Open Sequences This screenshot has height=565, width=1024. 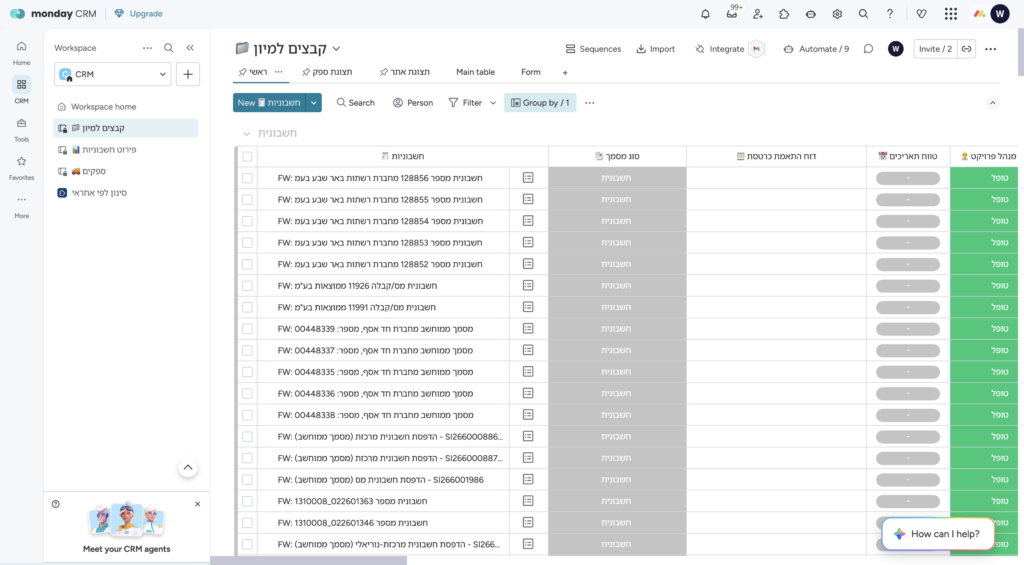click(x=593, y=49)
